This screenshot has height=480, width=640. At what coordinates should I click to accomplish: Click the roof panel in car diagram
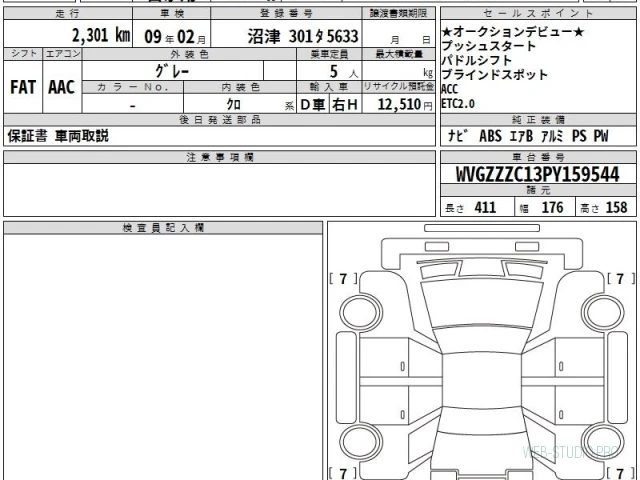coord(482,380)
